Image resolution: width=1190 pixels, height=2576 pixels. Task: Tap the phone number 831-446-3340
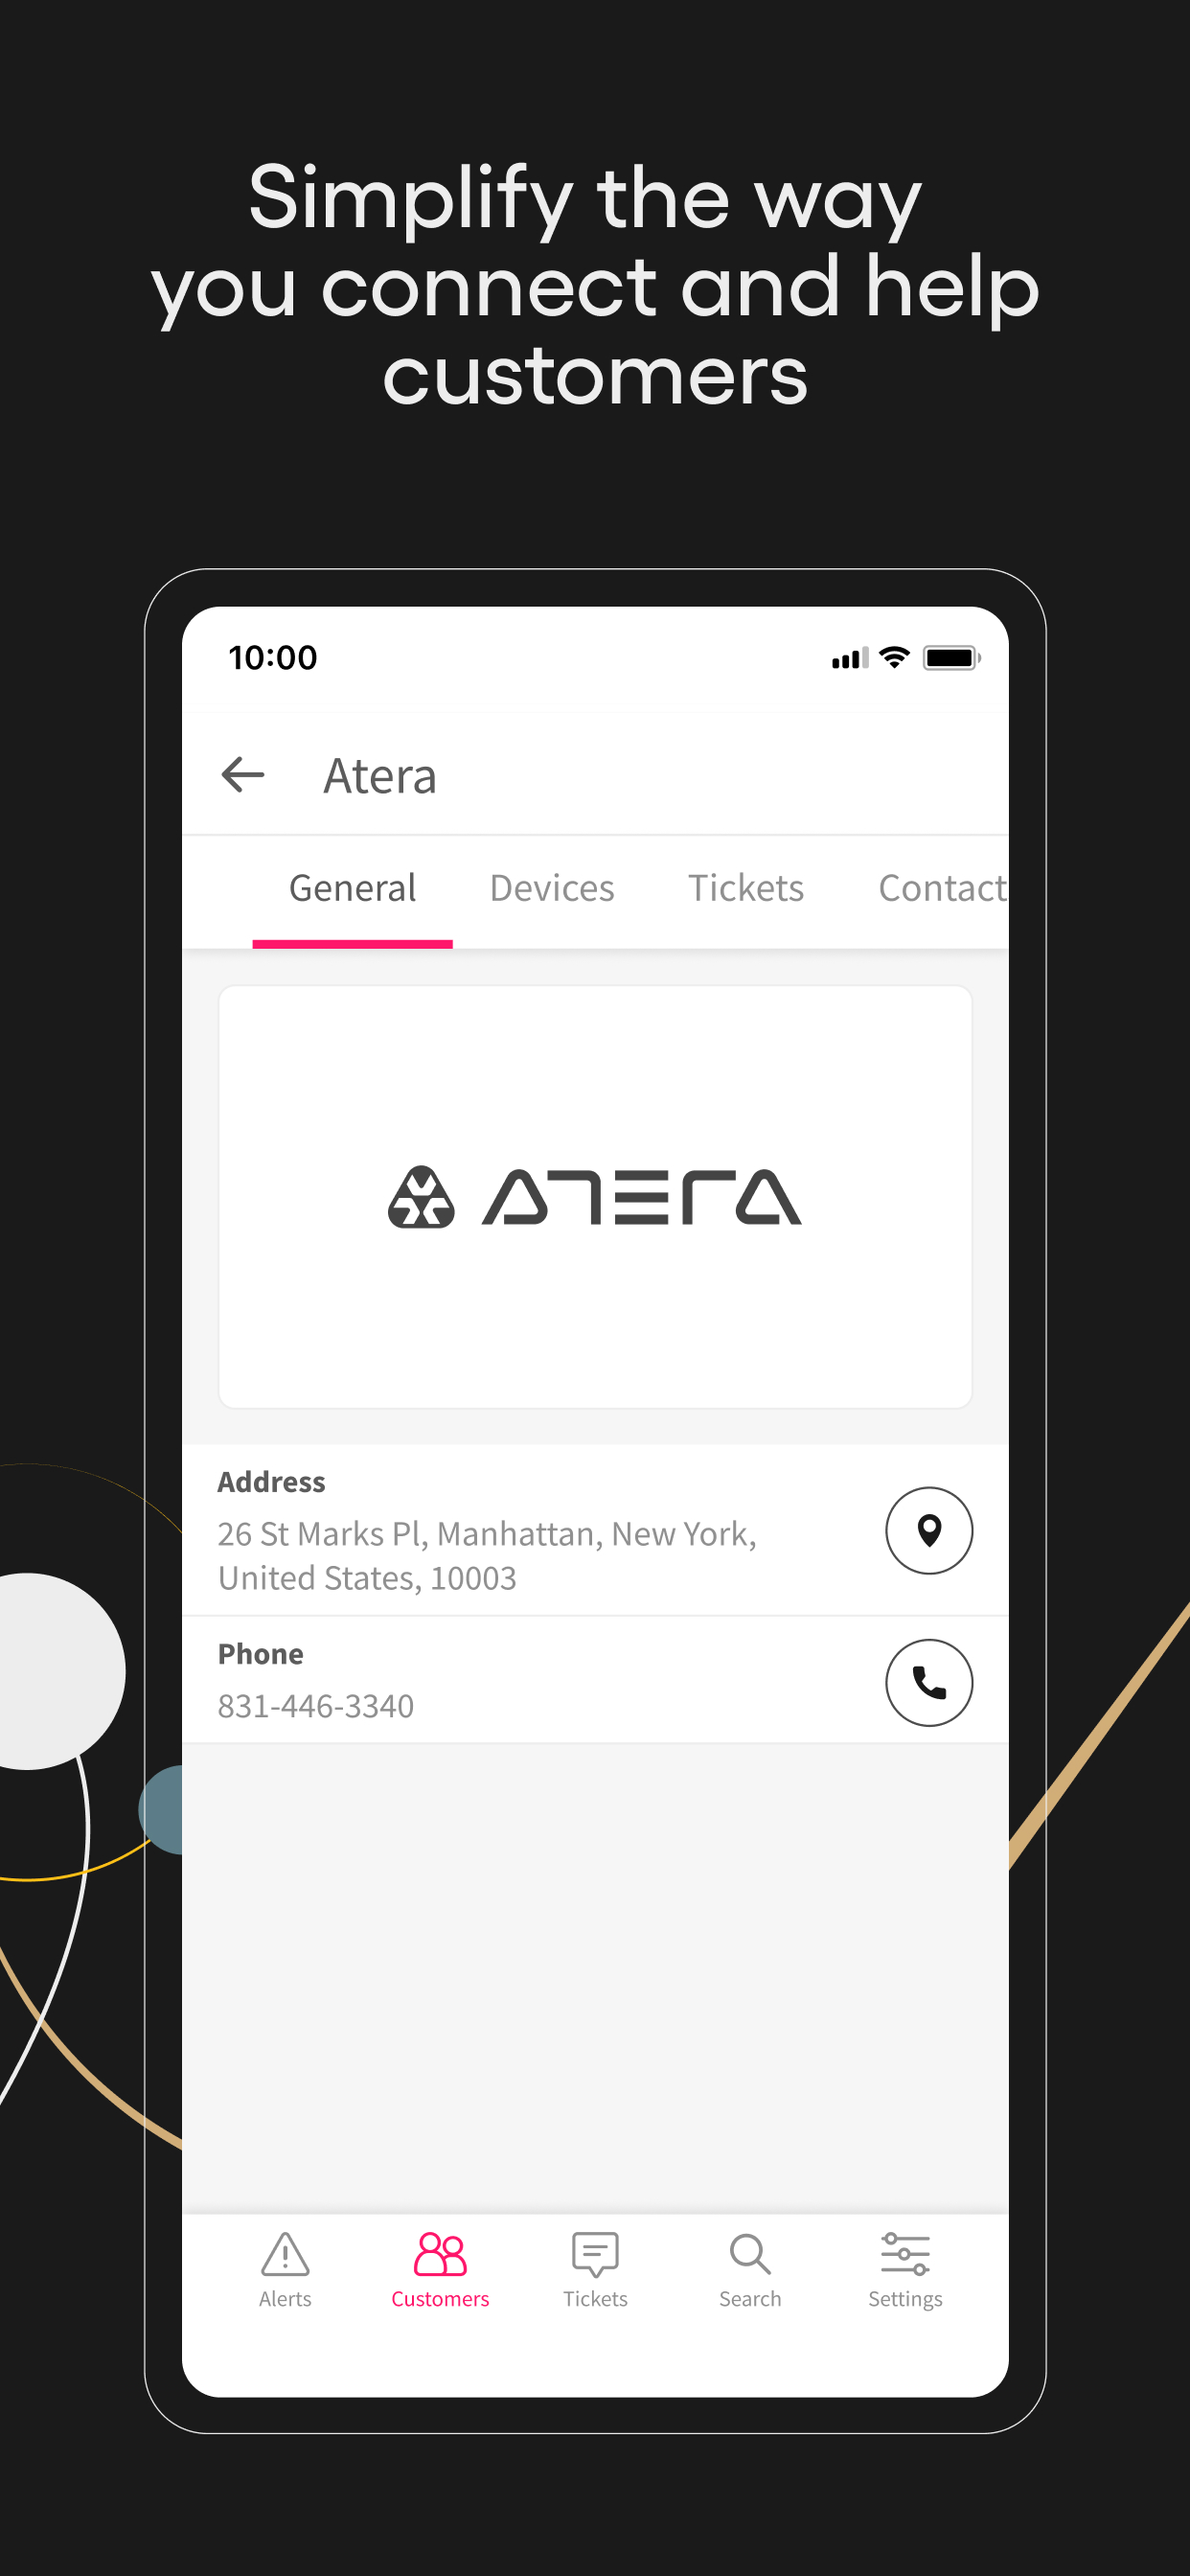click(x=316, y=1706)
